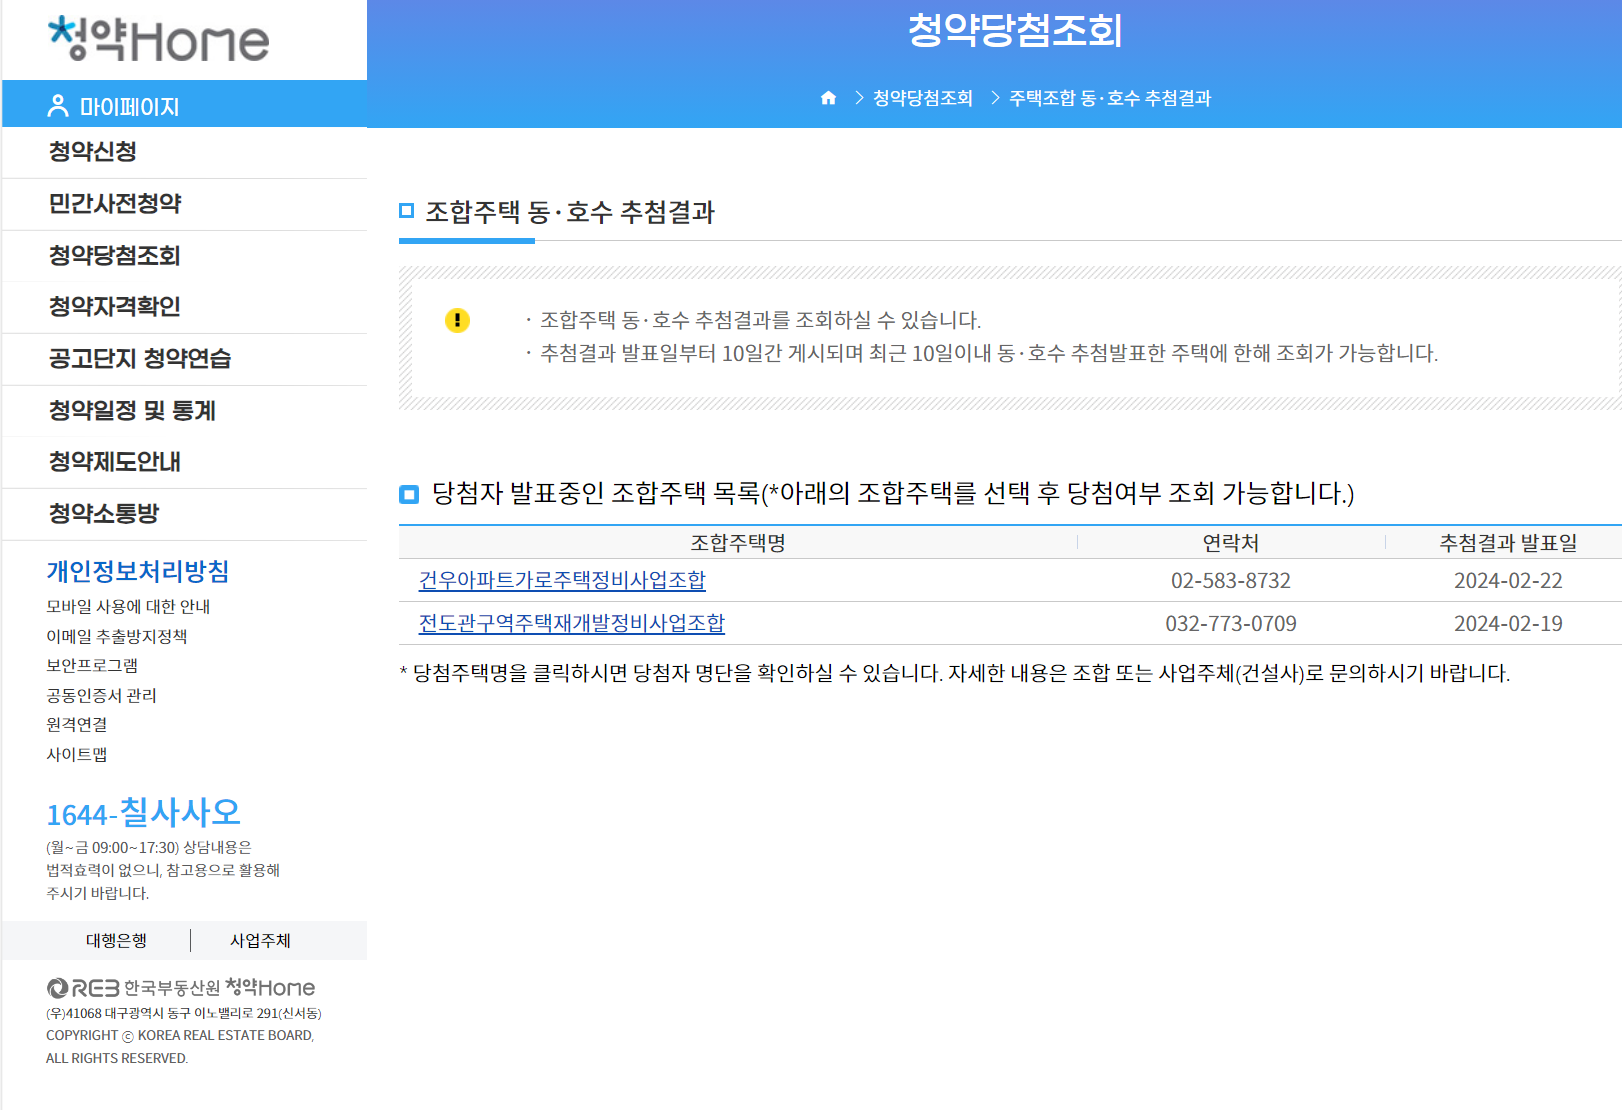Click 개인정보처리방침 link
The height and width of the screenshot is (1110, 1622).
[x=138, y=571]
